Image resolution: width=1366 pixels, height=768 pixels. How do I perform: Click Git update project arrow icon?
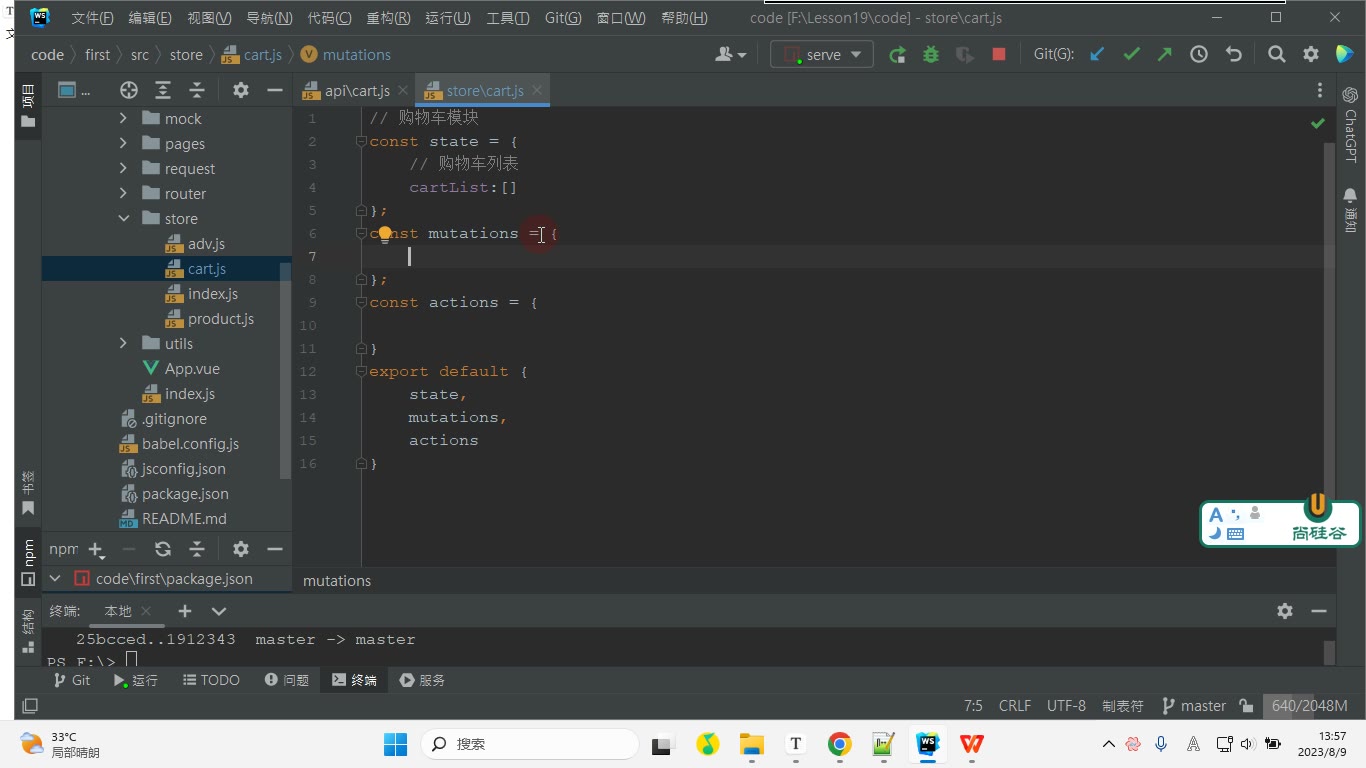click(x=1097, y=55)
